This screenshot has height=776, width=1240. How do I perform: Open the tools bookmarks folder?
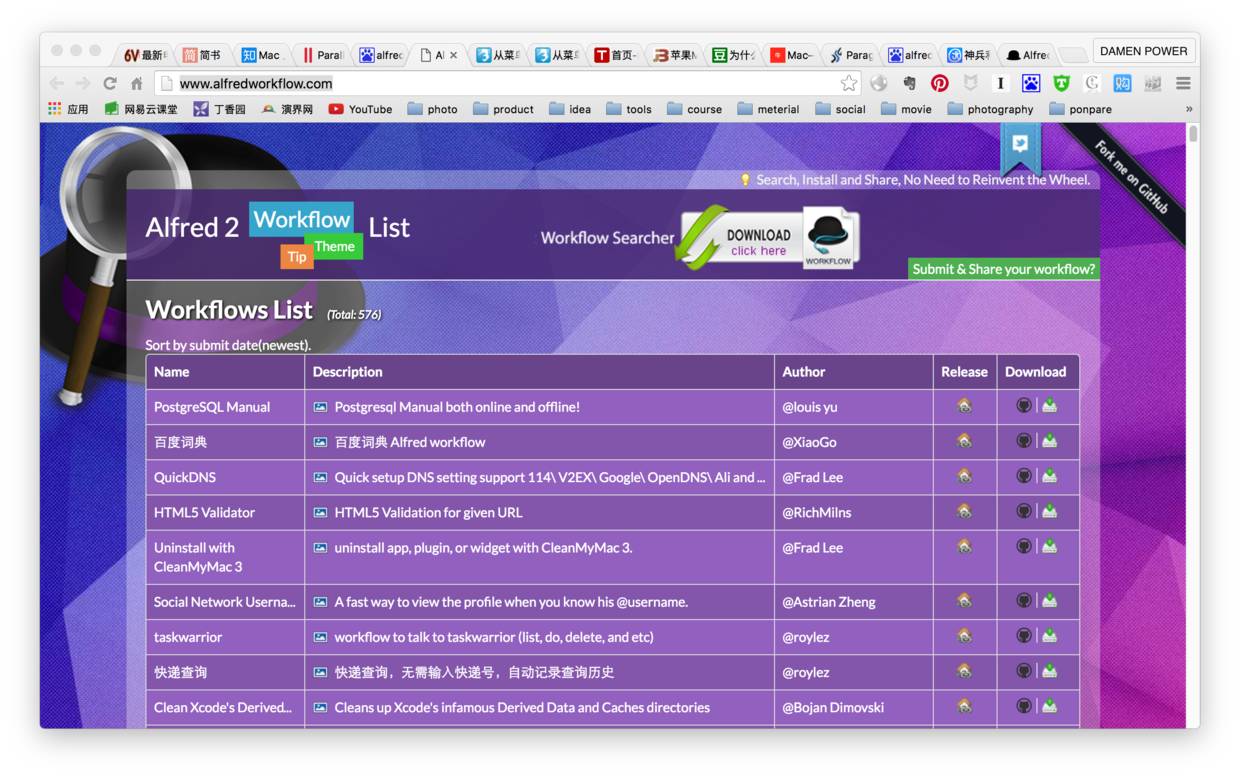[x=628, y=109]
